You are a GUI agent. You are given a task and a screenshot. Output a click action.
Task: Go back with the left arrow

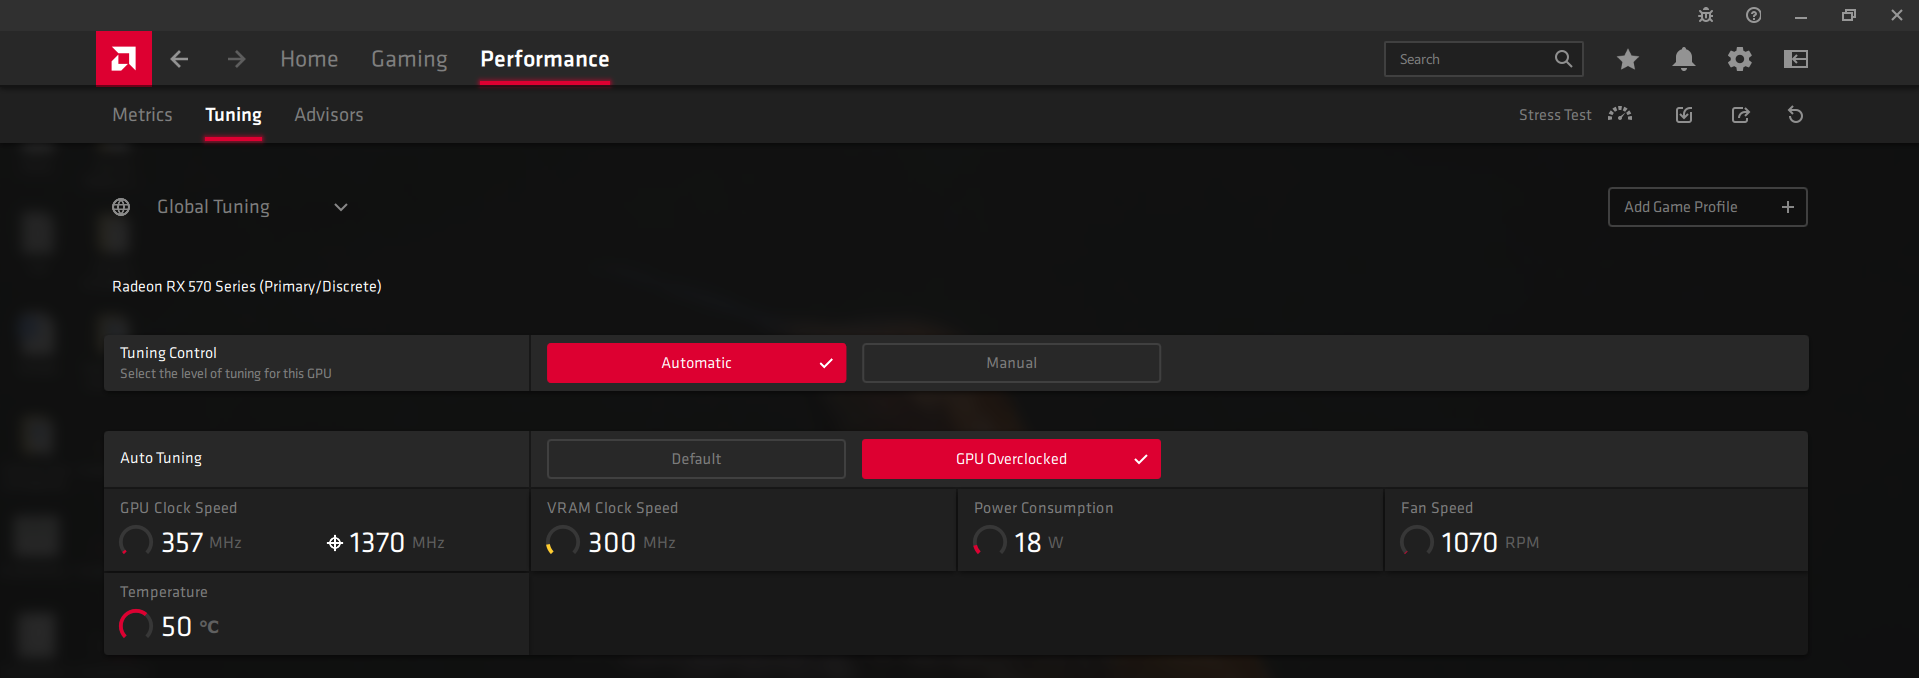point(179,59)
